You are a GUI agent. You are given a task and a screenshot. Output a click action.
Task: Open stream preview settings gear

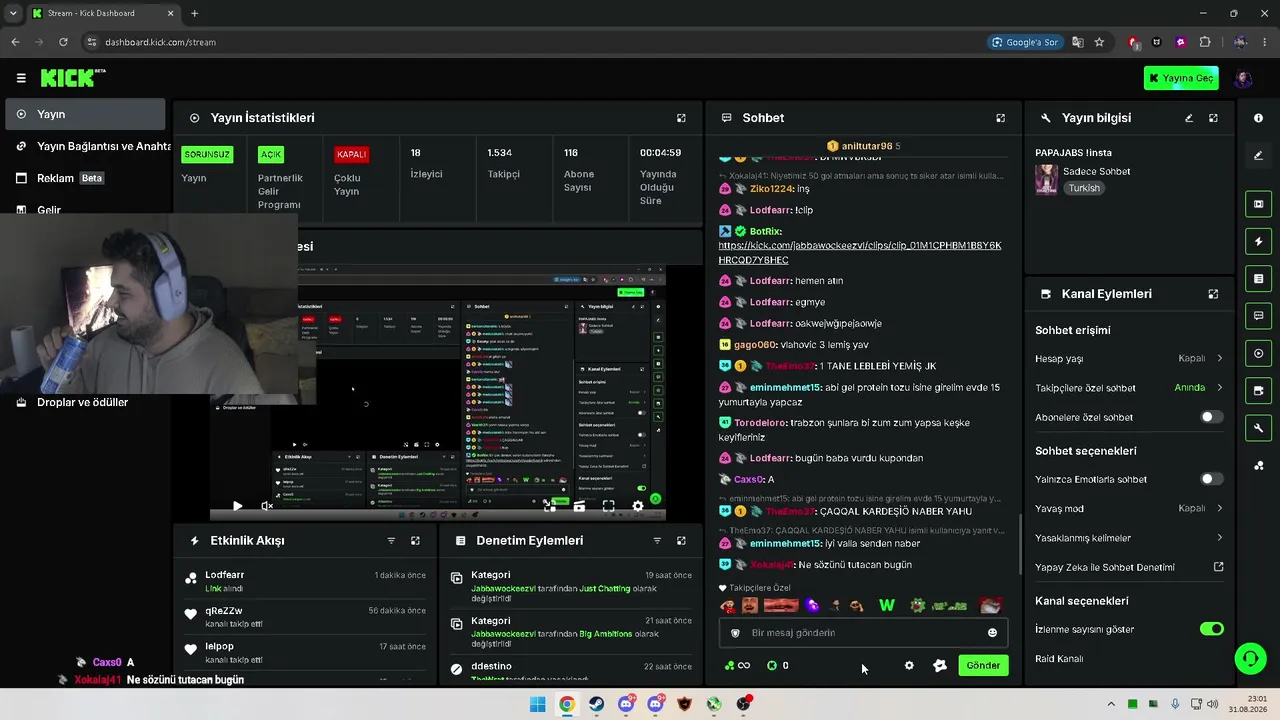[638, 506]
